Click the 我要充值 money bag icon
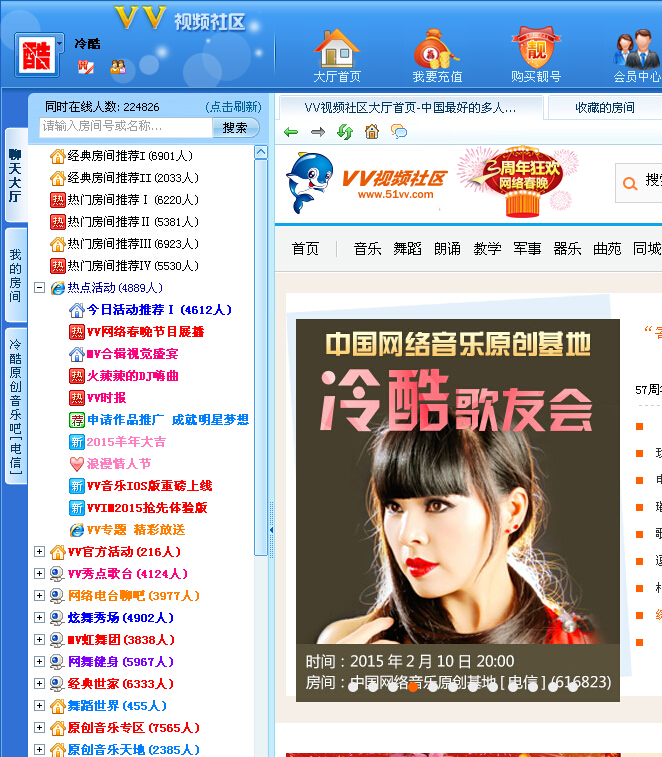Screen dimensions: 662x757 (437, 50)
